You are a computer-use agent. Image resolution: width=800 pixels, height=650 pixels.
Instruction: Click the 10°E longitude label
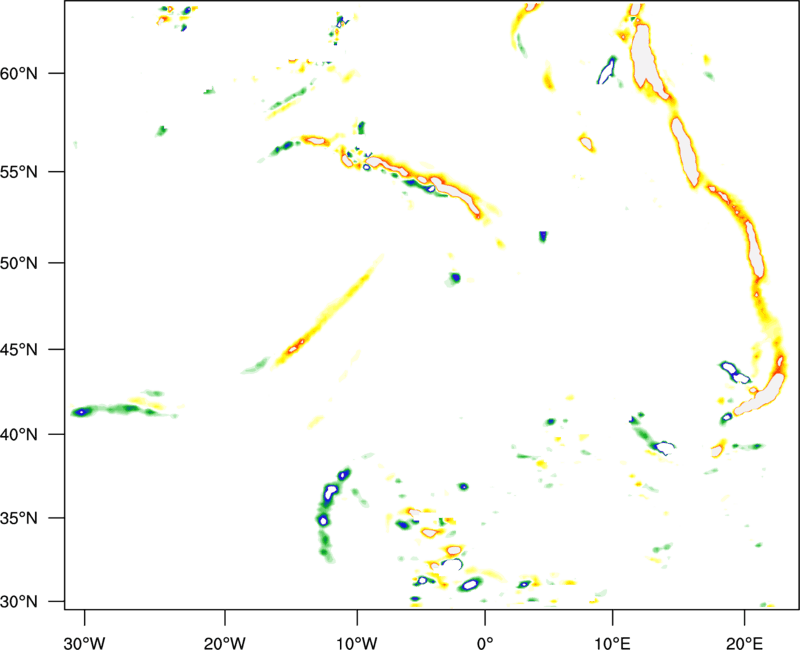612,643
